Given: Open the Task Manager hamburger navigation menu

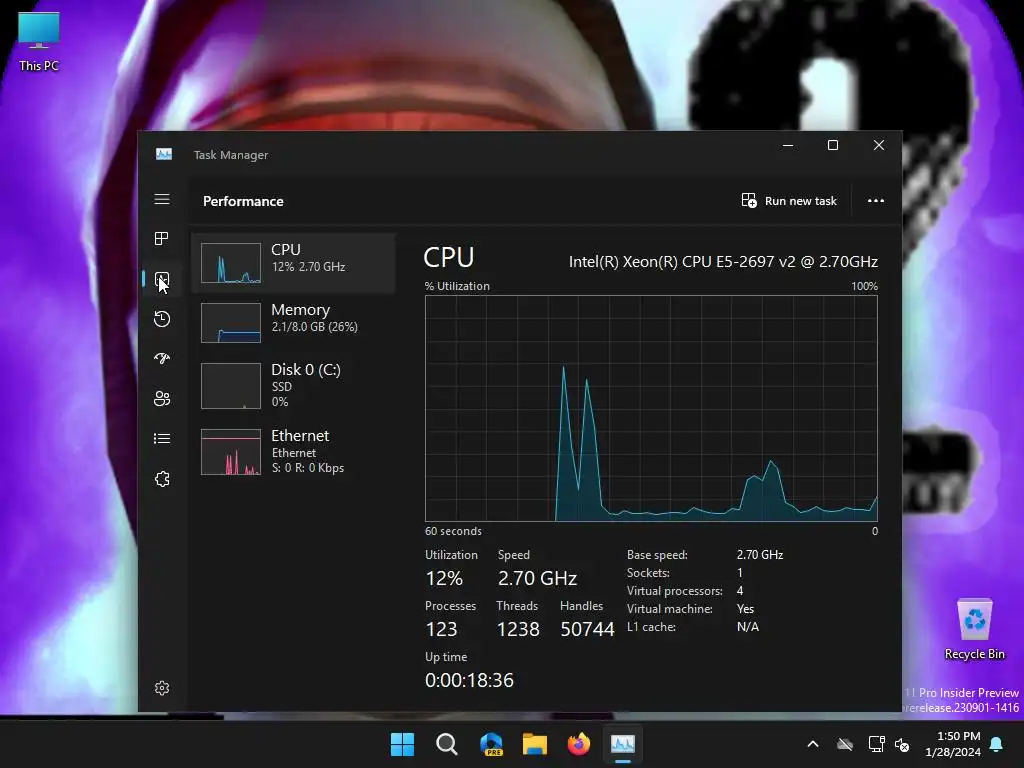Looking at the screenshot, I should (162, 199).
